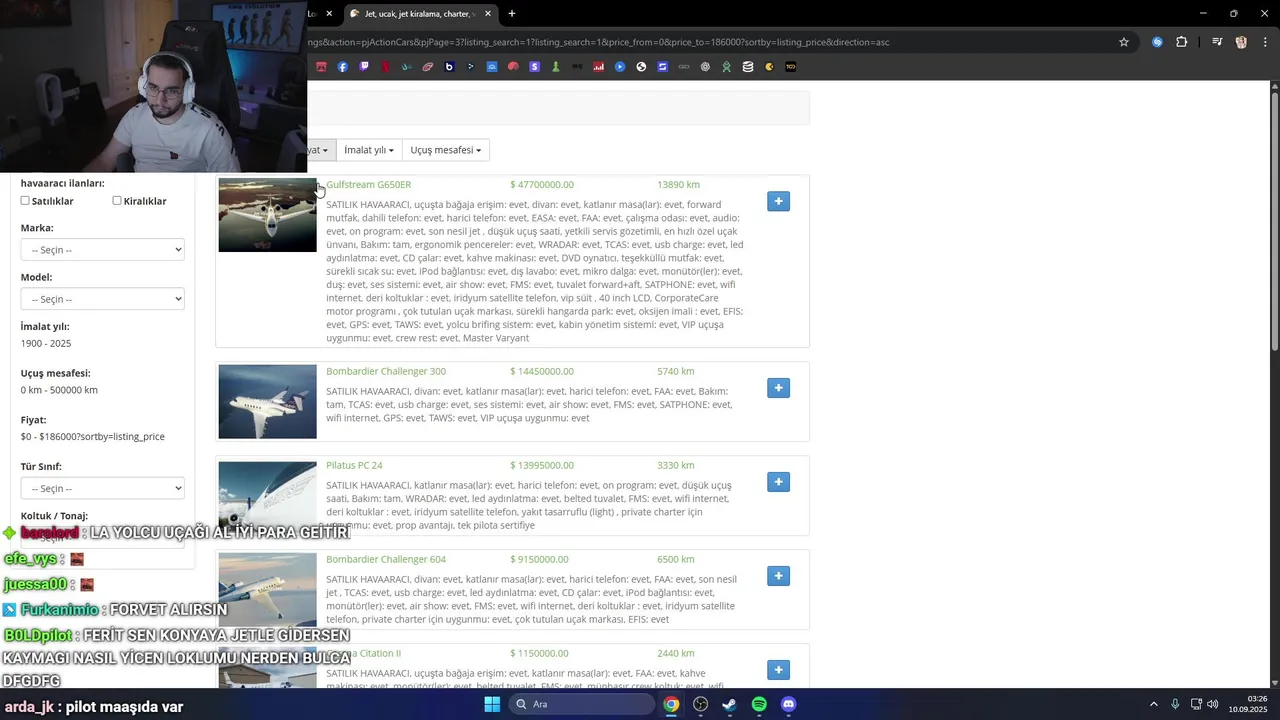Open the Pilatus PC 24 listing
1280x720 pixels.
[x=354, y=465]
